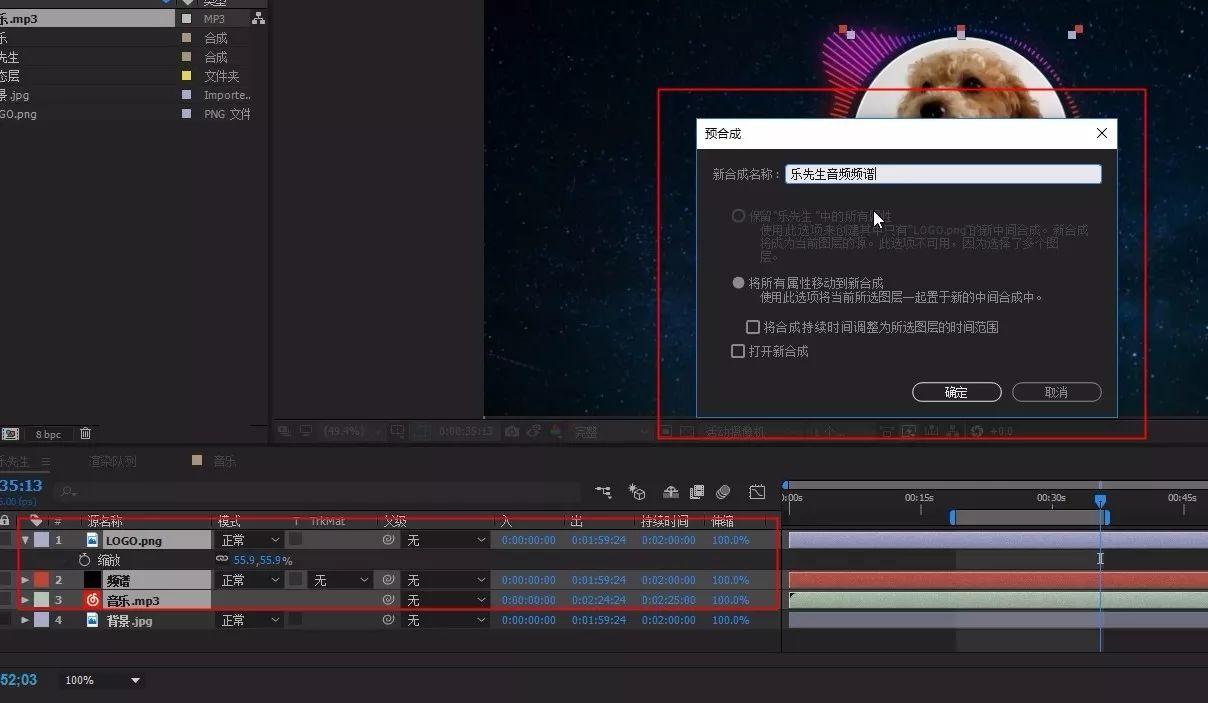1208x703 pixels.
Task: Click the 确定 button in the pre-compose dialog
Action: click(x=956, y=392)
